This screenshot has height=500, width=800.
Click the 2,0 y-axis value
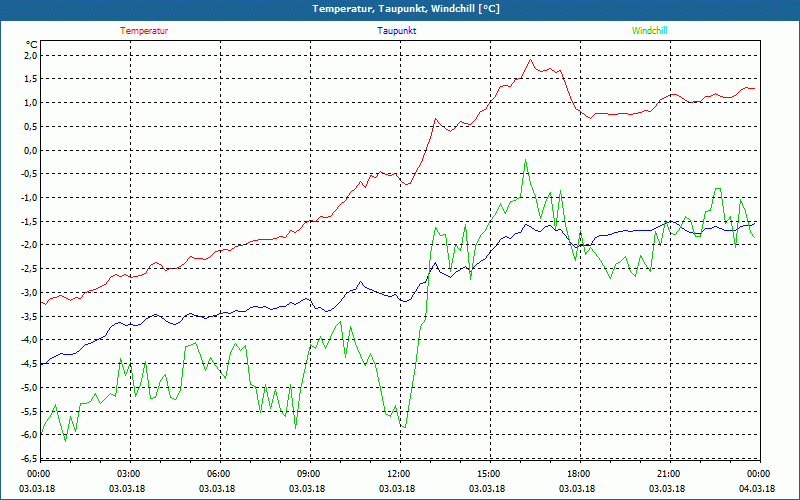click(x=31, y=55)
